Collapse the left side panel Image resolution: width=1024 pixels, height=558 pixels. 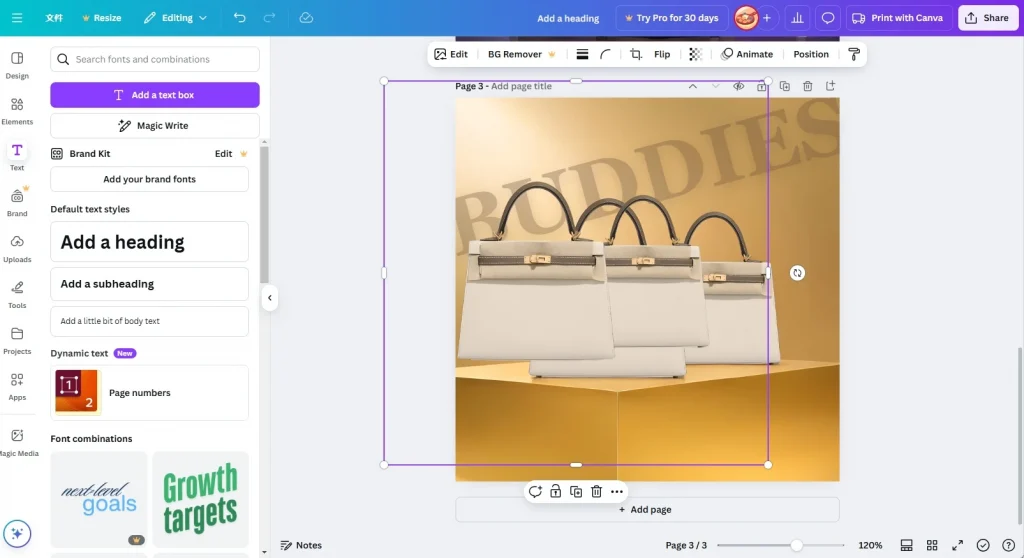(269, 297)
